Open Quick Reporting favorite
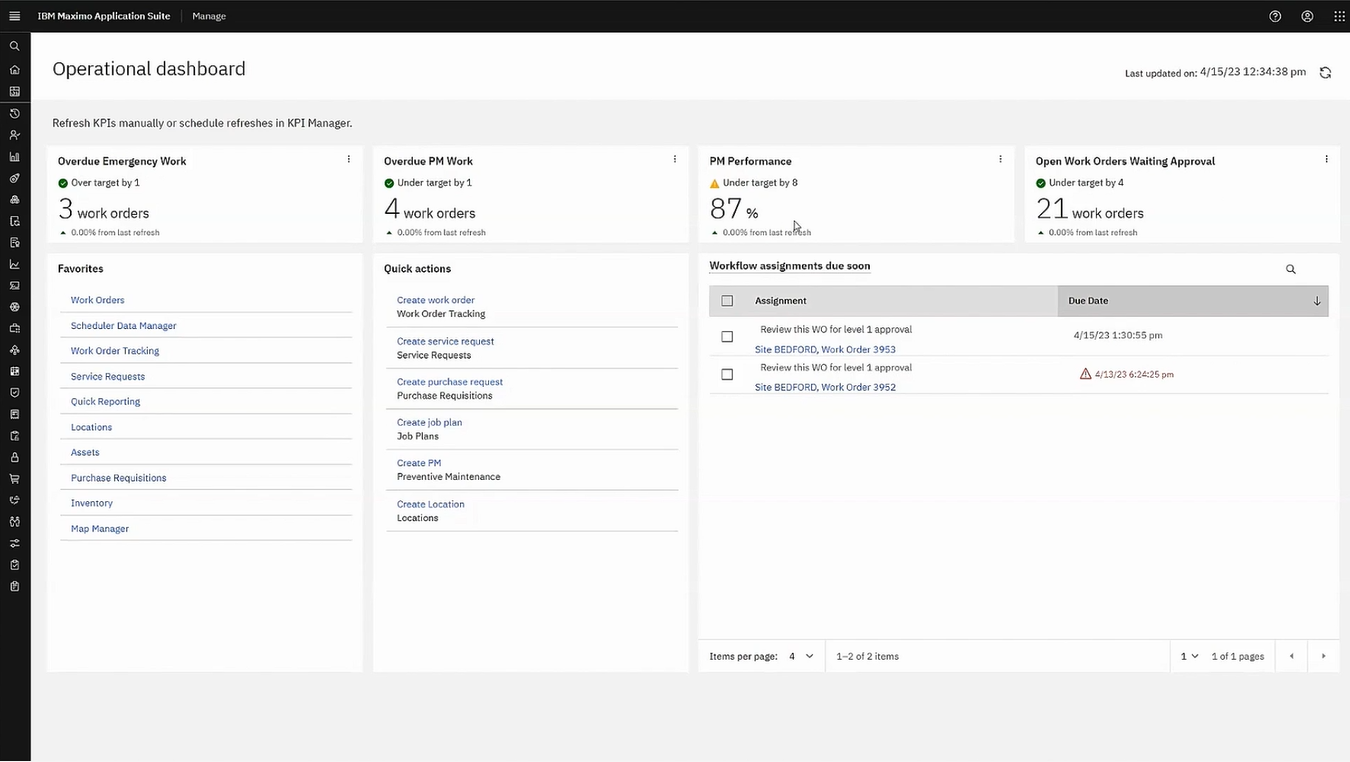 pyautogui.click(x=105, y=402)
